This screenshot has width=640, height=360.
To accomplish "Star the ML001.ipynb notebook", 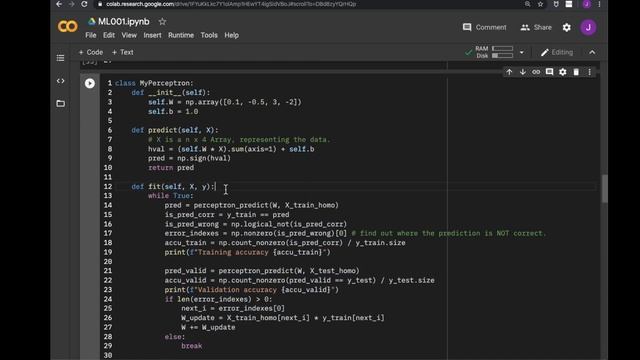I will (162, 22).
